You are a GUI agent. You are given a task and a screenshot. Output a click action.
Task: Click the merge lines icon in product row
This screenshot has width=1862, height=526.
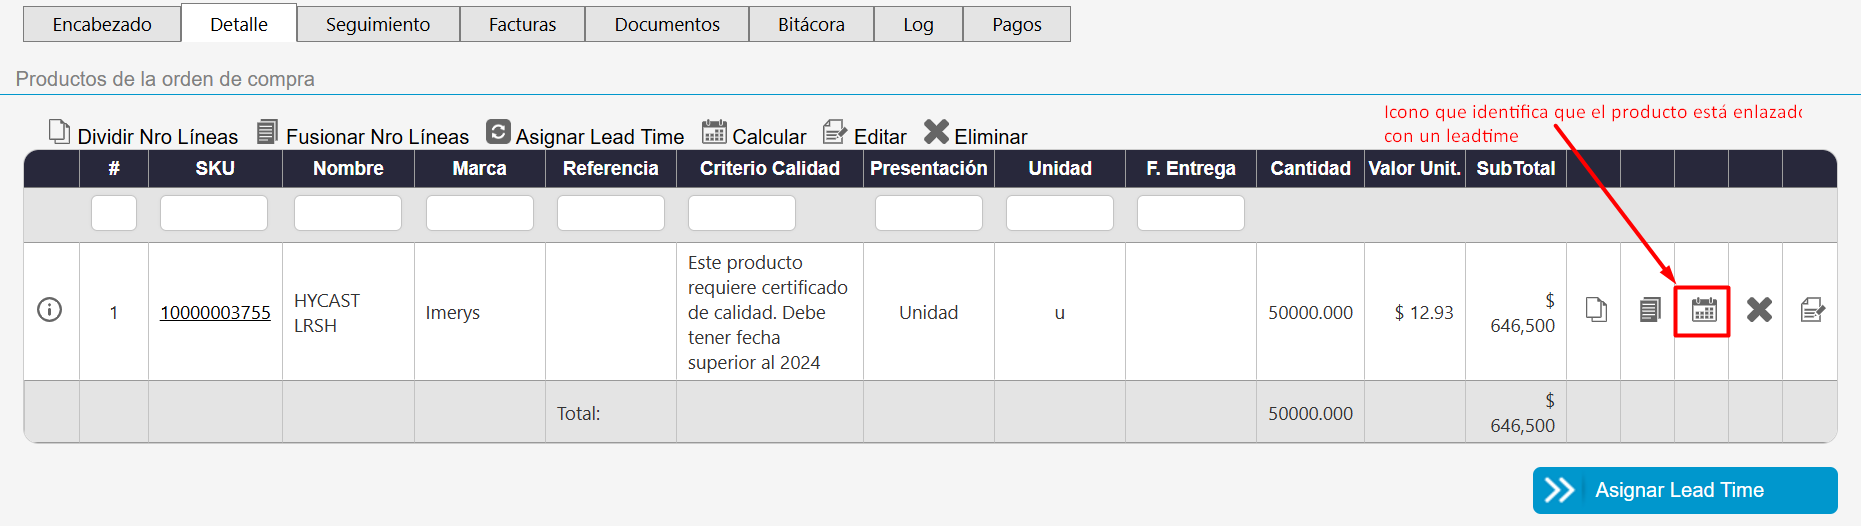pyautogui.click(x=1650, y=310)
